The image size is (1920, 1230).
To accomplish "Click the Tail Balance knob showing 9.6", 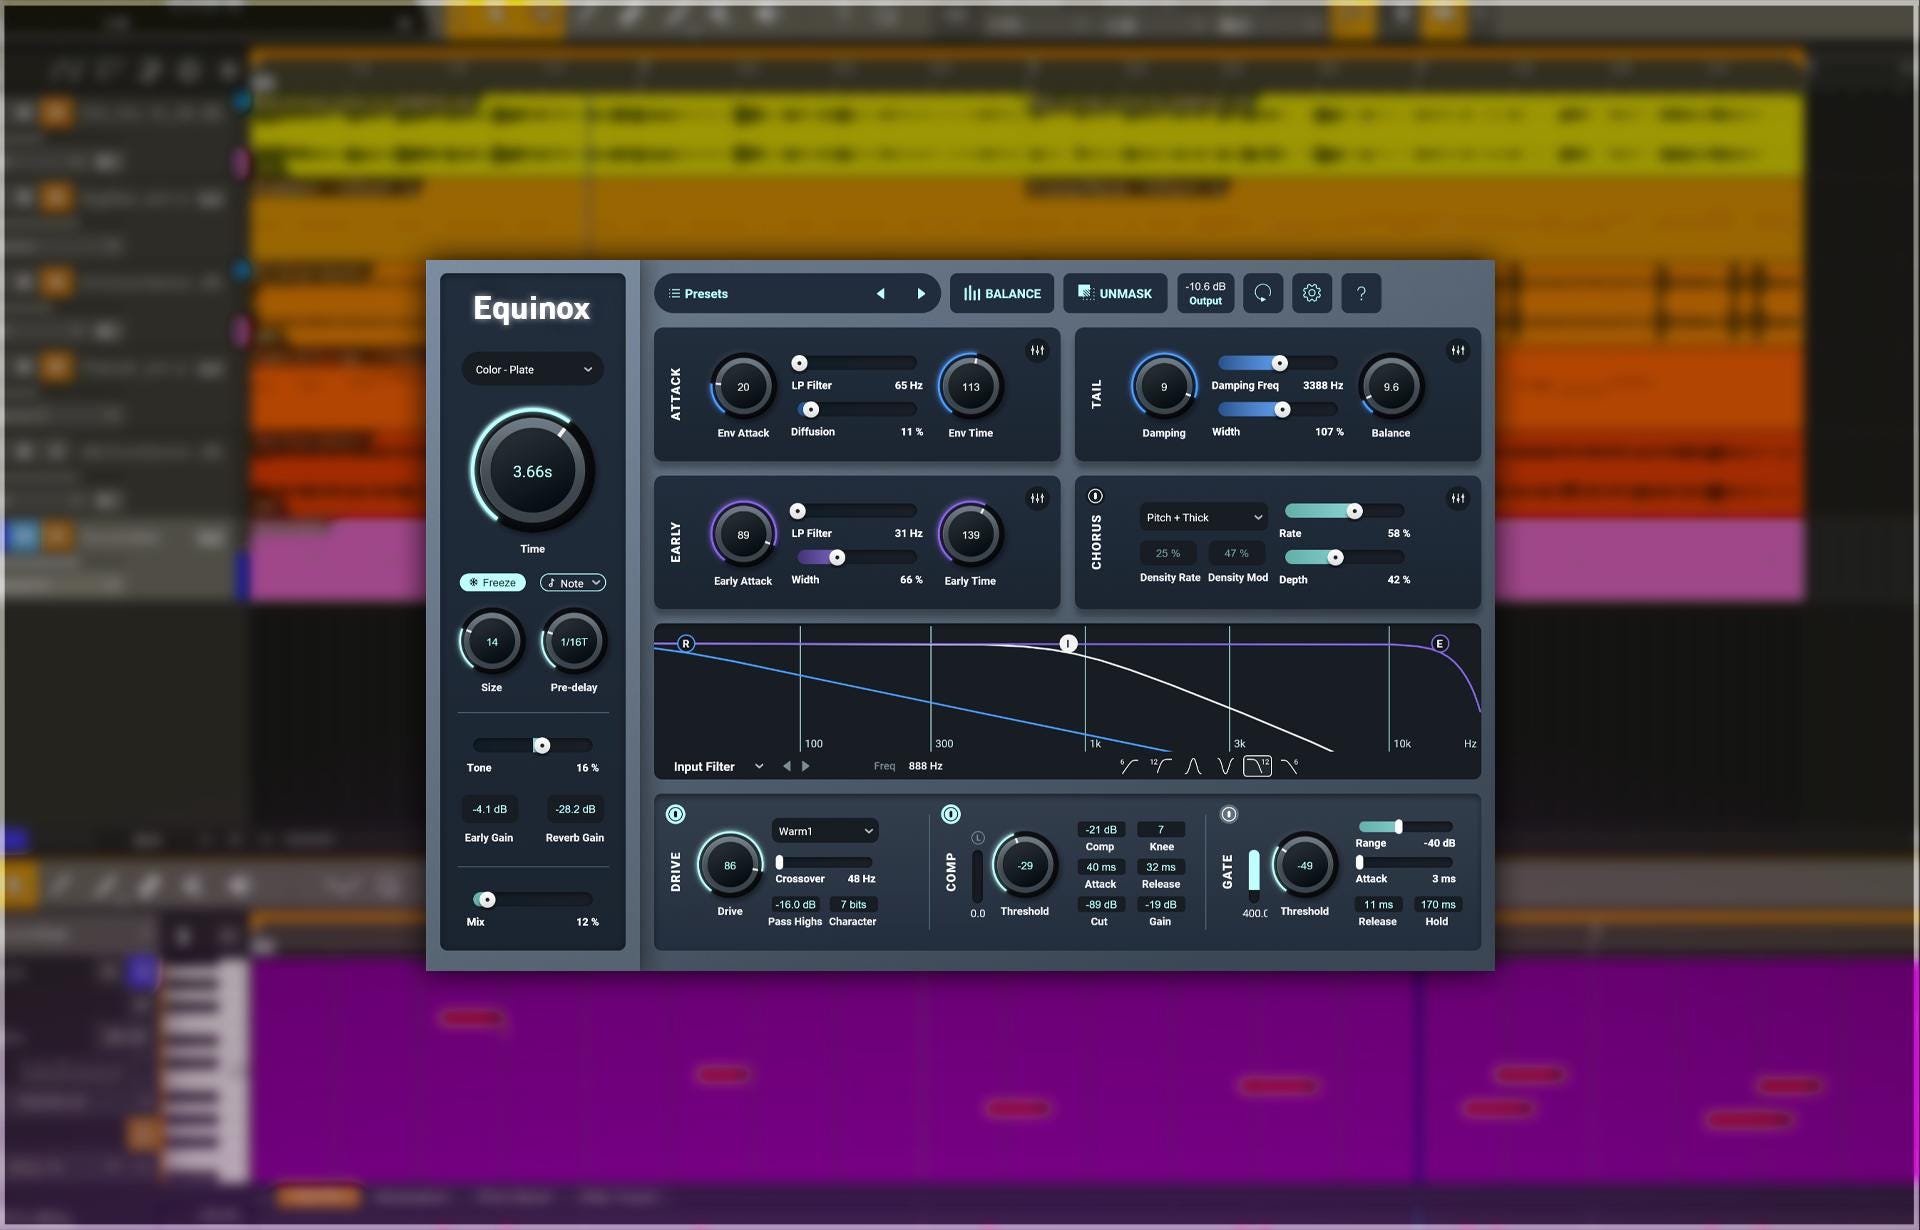I will click(1391, 386).
